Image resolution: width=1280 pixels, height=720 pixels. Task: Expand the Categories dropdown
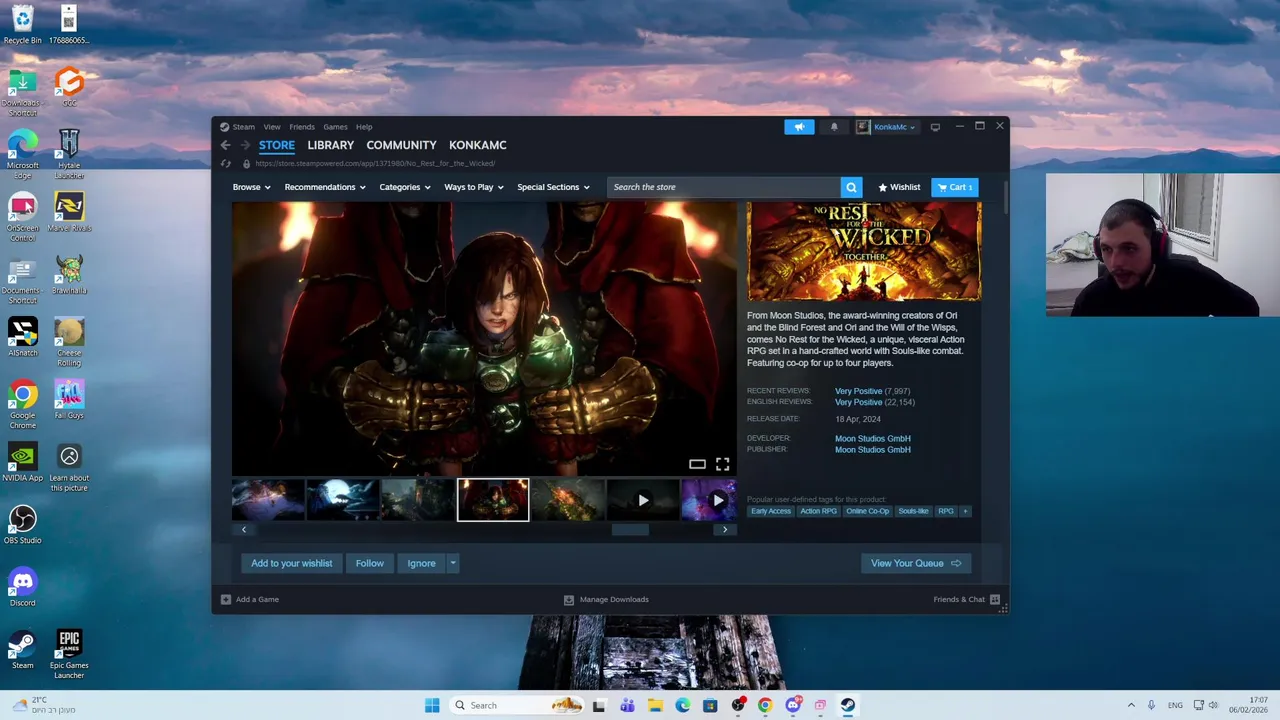click(x=405, y=187)
